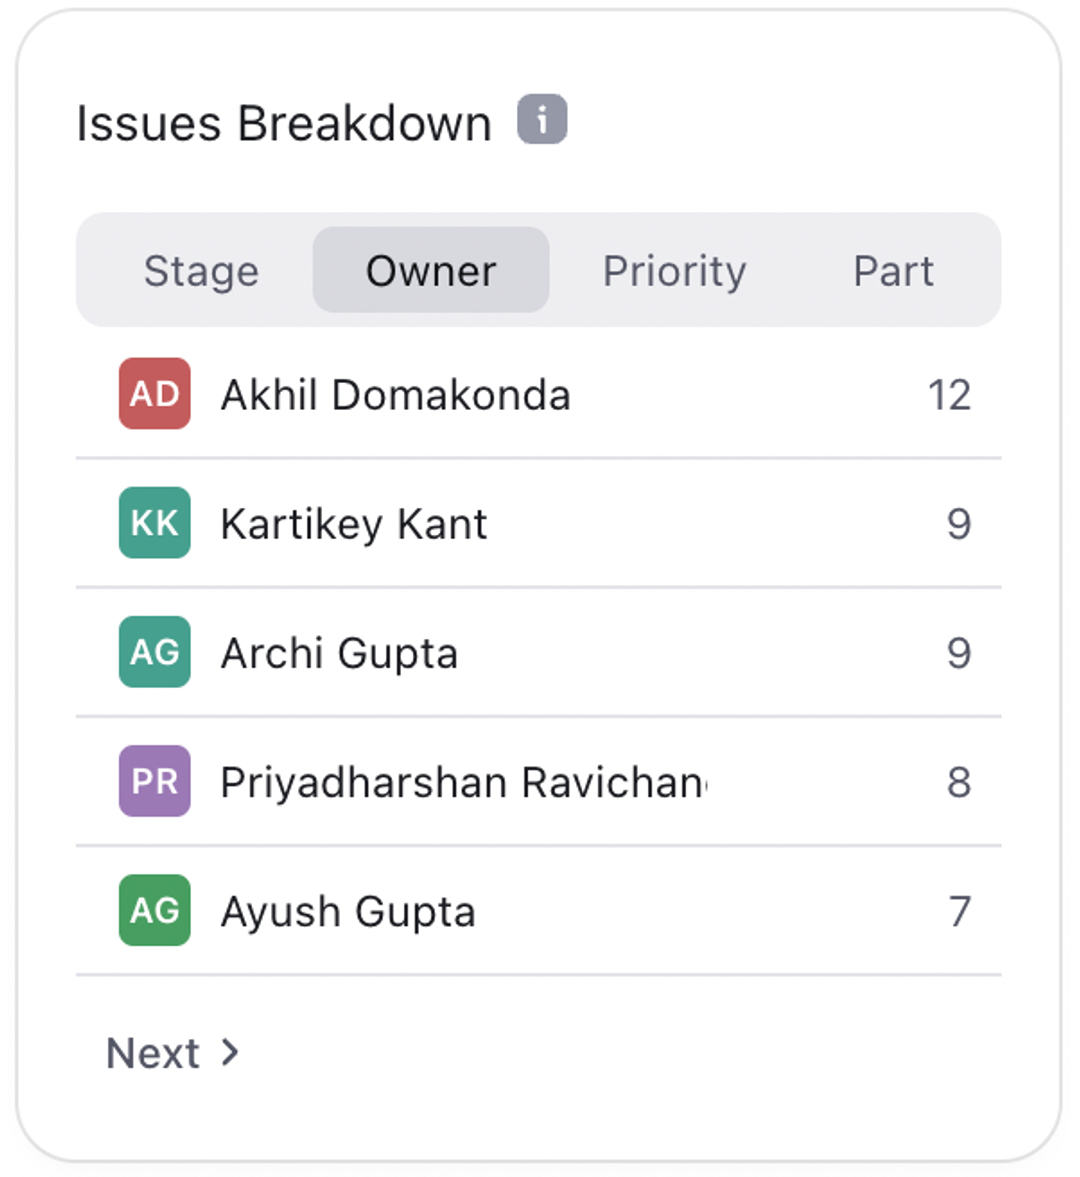
Task: Go to Next page of owners
Action: (154, 1053)
